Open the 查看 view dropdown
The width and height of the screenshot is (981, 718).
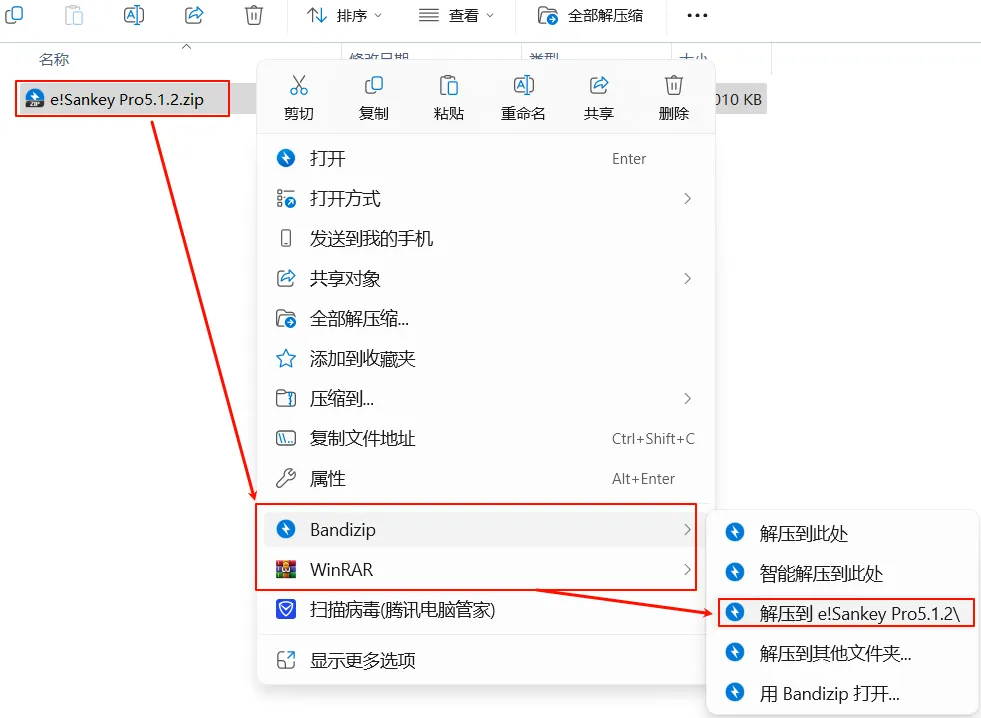[x=457, y=15]
